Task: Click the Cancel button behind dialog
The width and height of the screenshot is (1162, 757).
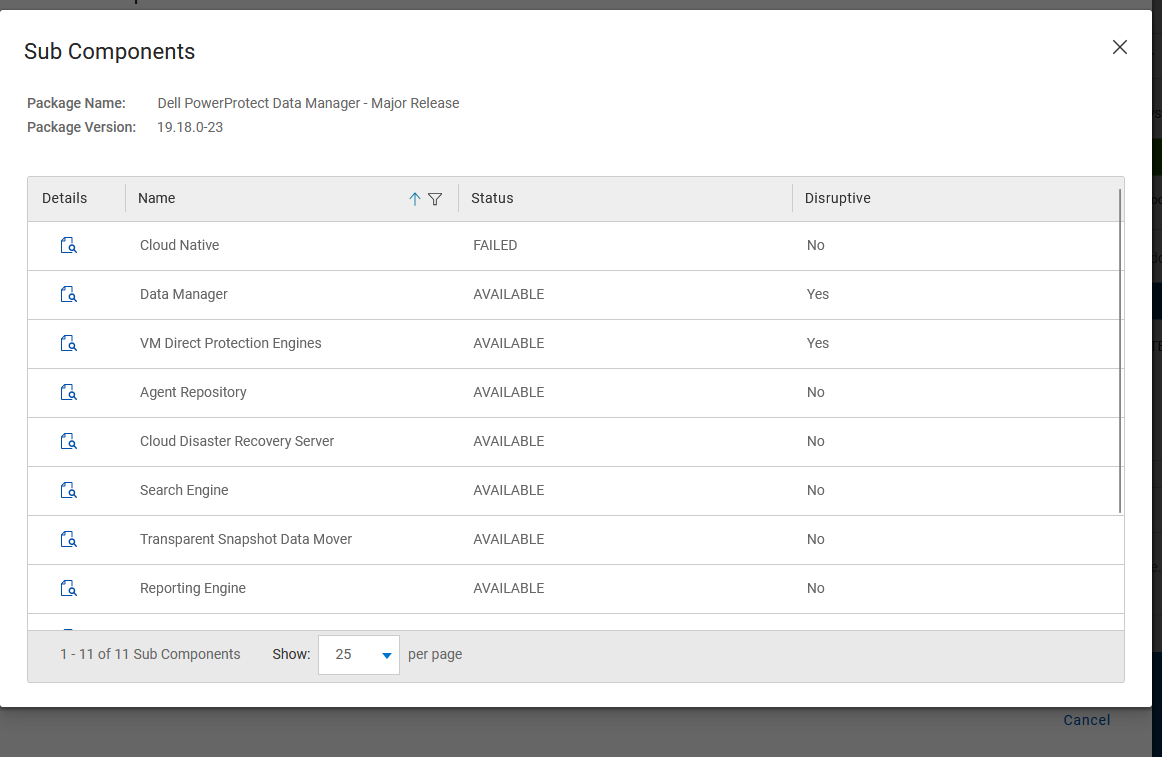Action: click(x=1086, y=720)
